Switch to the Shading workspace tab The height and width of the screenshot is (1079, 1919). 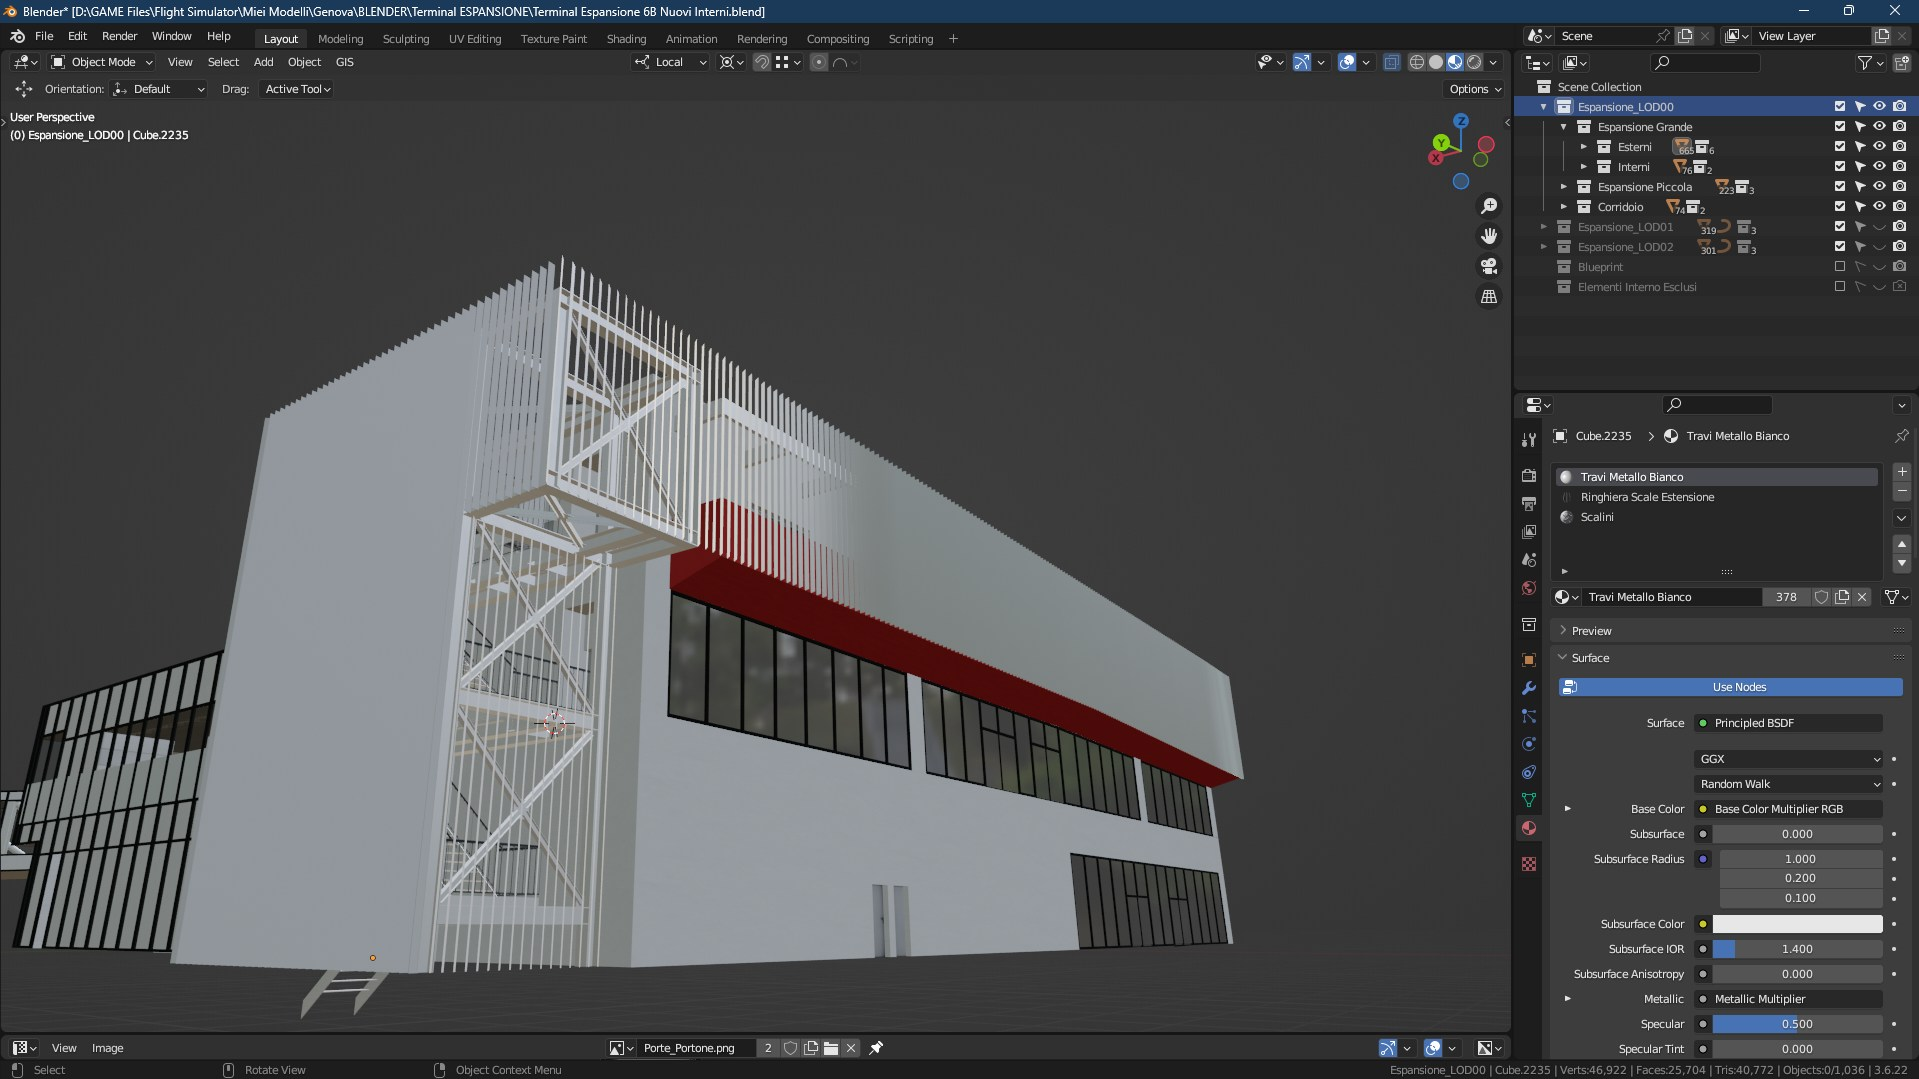(x=626, y=39)
